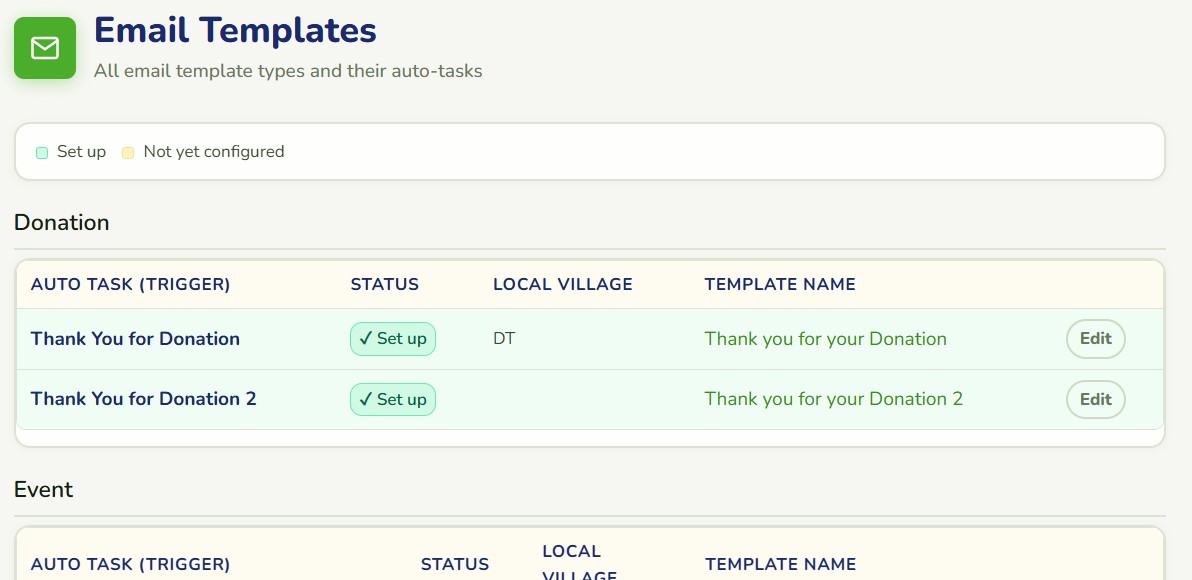
Task: Click the Set up badge for Thank You for Donation 2
Action: [392, 400]
